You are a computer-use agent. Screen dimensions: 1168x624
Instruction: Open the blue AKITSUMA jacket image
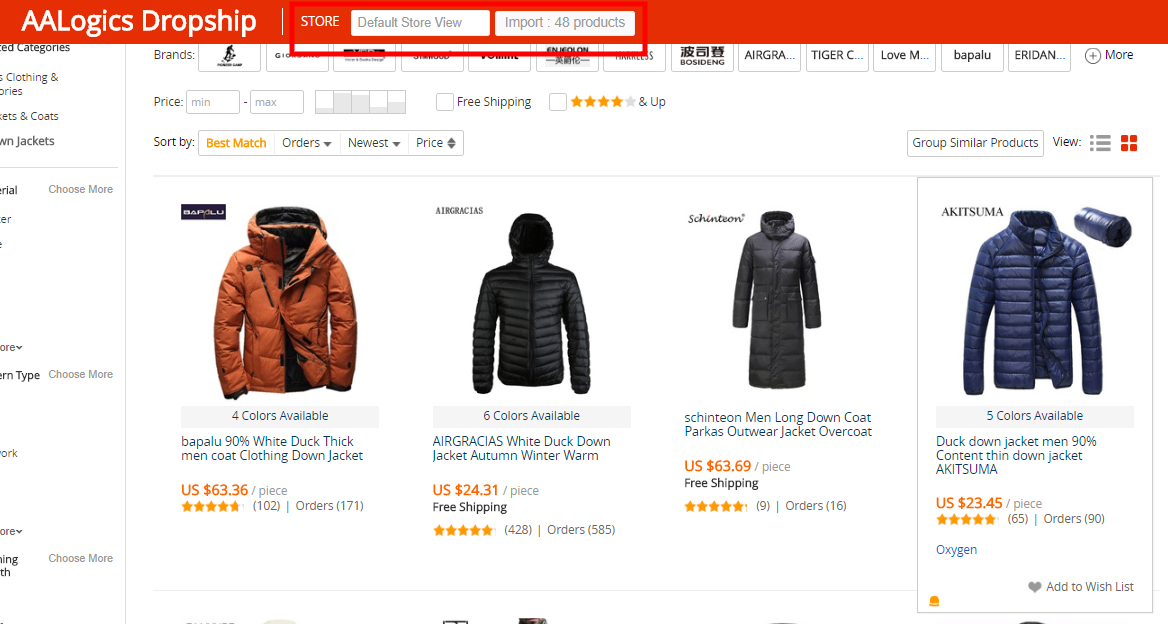tap(1032, 302)
